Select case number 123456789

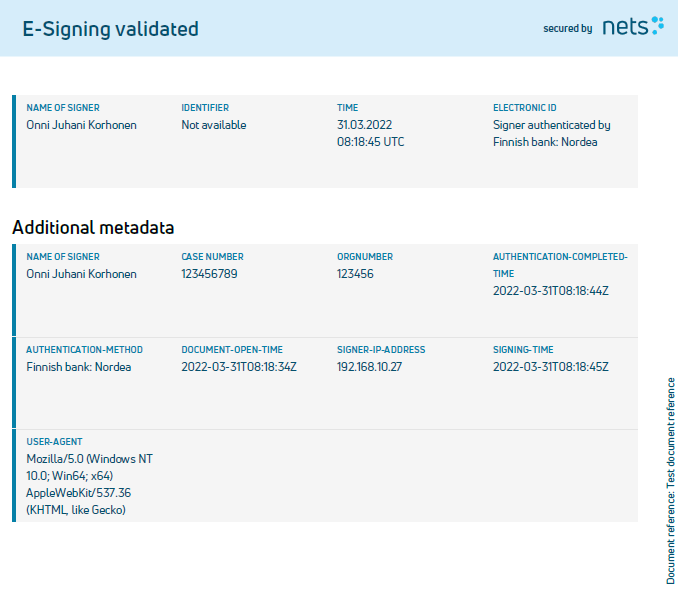point(209,274)
